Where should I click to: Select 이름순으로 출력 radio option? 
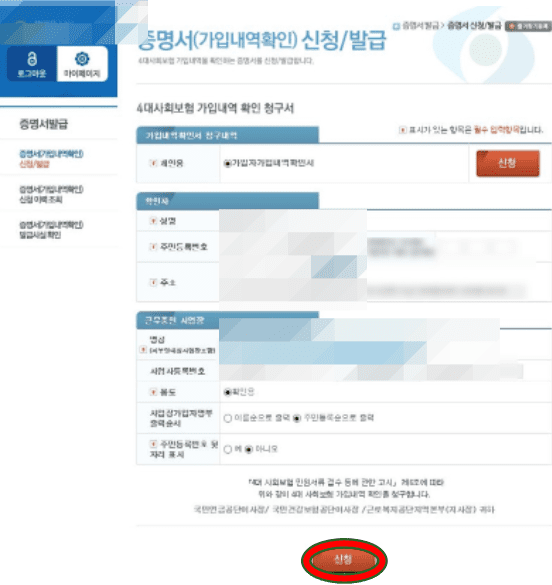pos(228,418)
